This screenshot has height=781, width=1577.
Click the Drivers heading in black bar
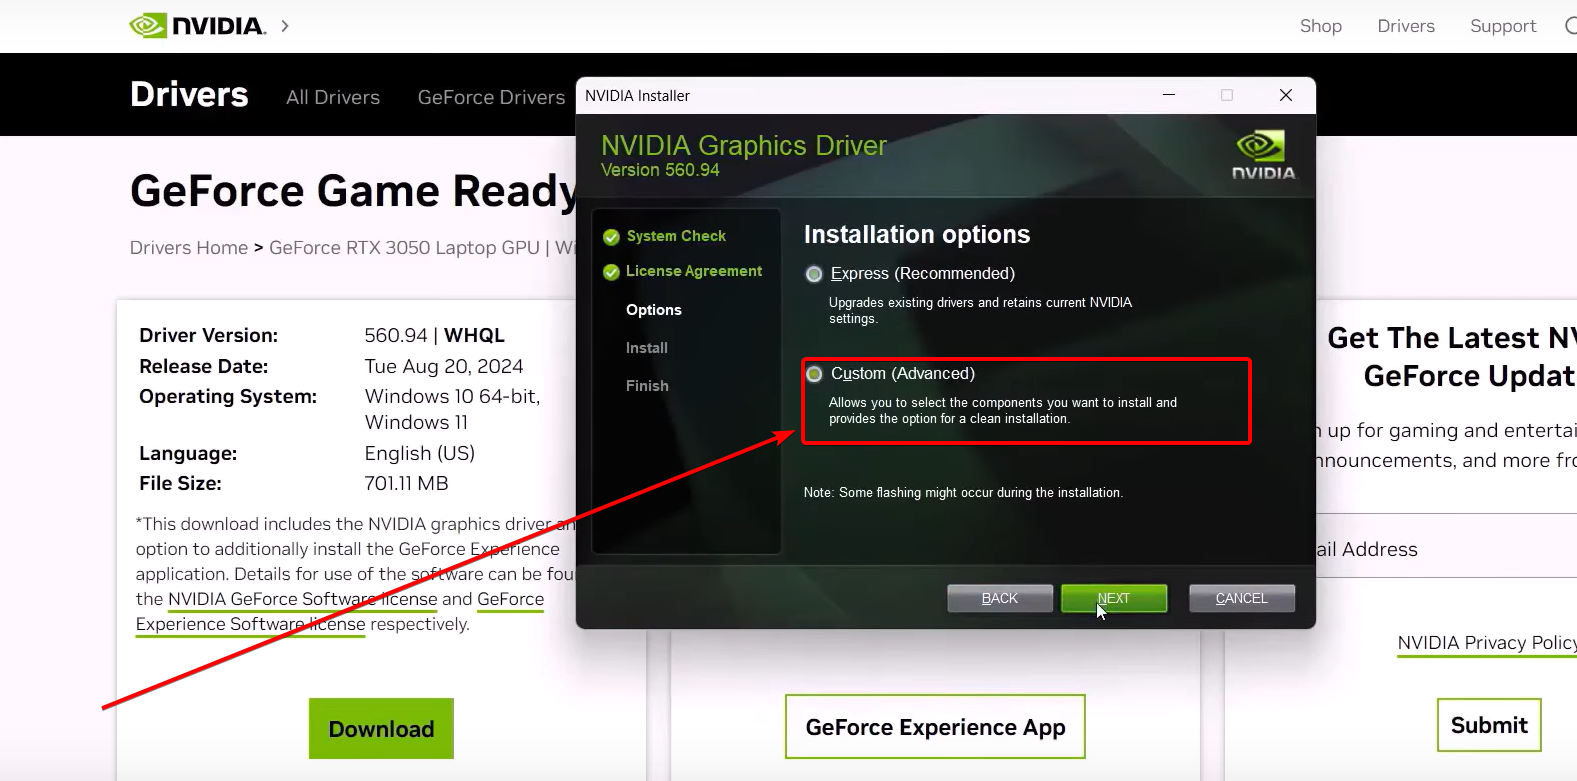point(189,94)
